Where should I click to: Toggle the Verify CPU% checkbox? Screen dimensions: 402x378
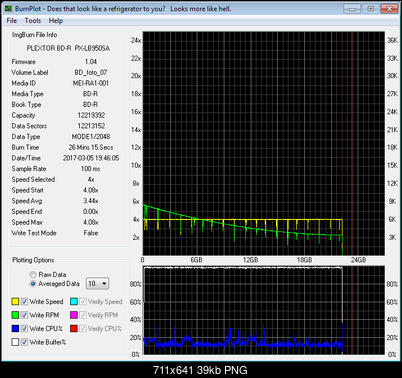83,328
